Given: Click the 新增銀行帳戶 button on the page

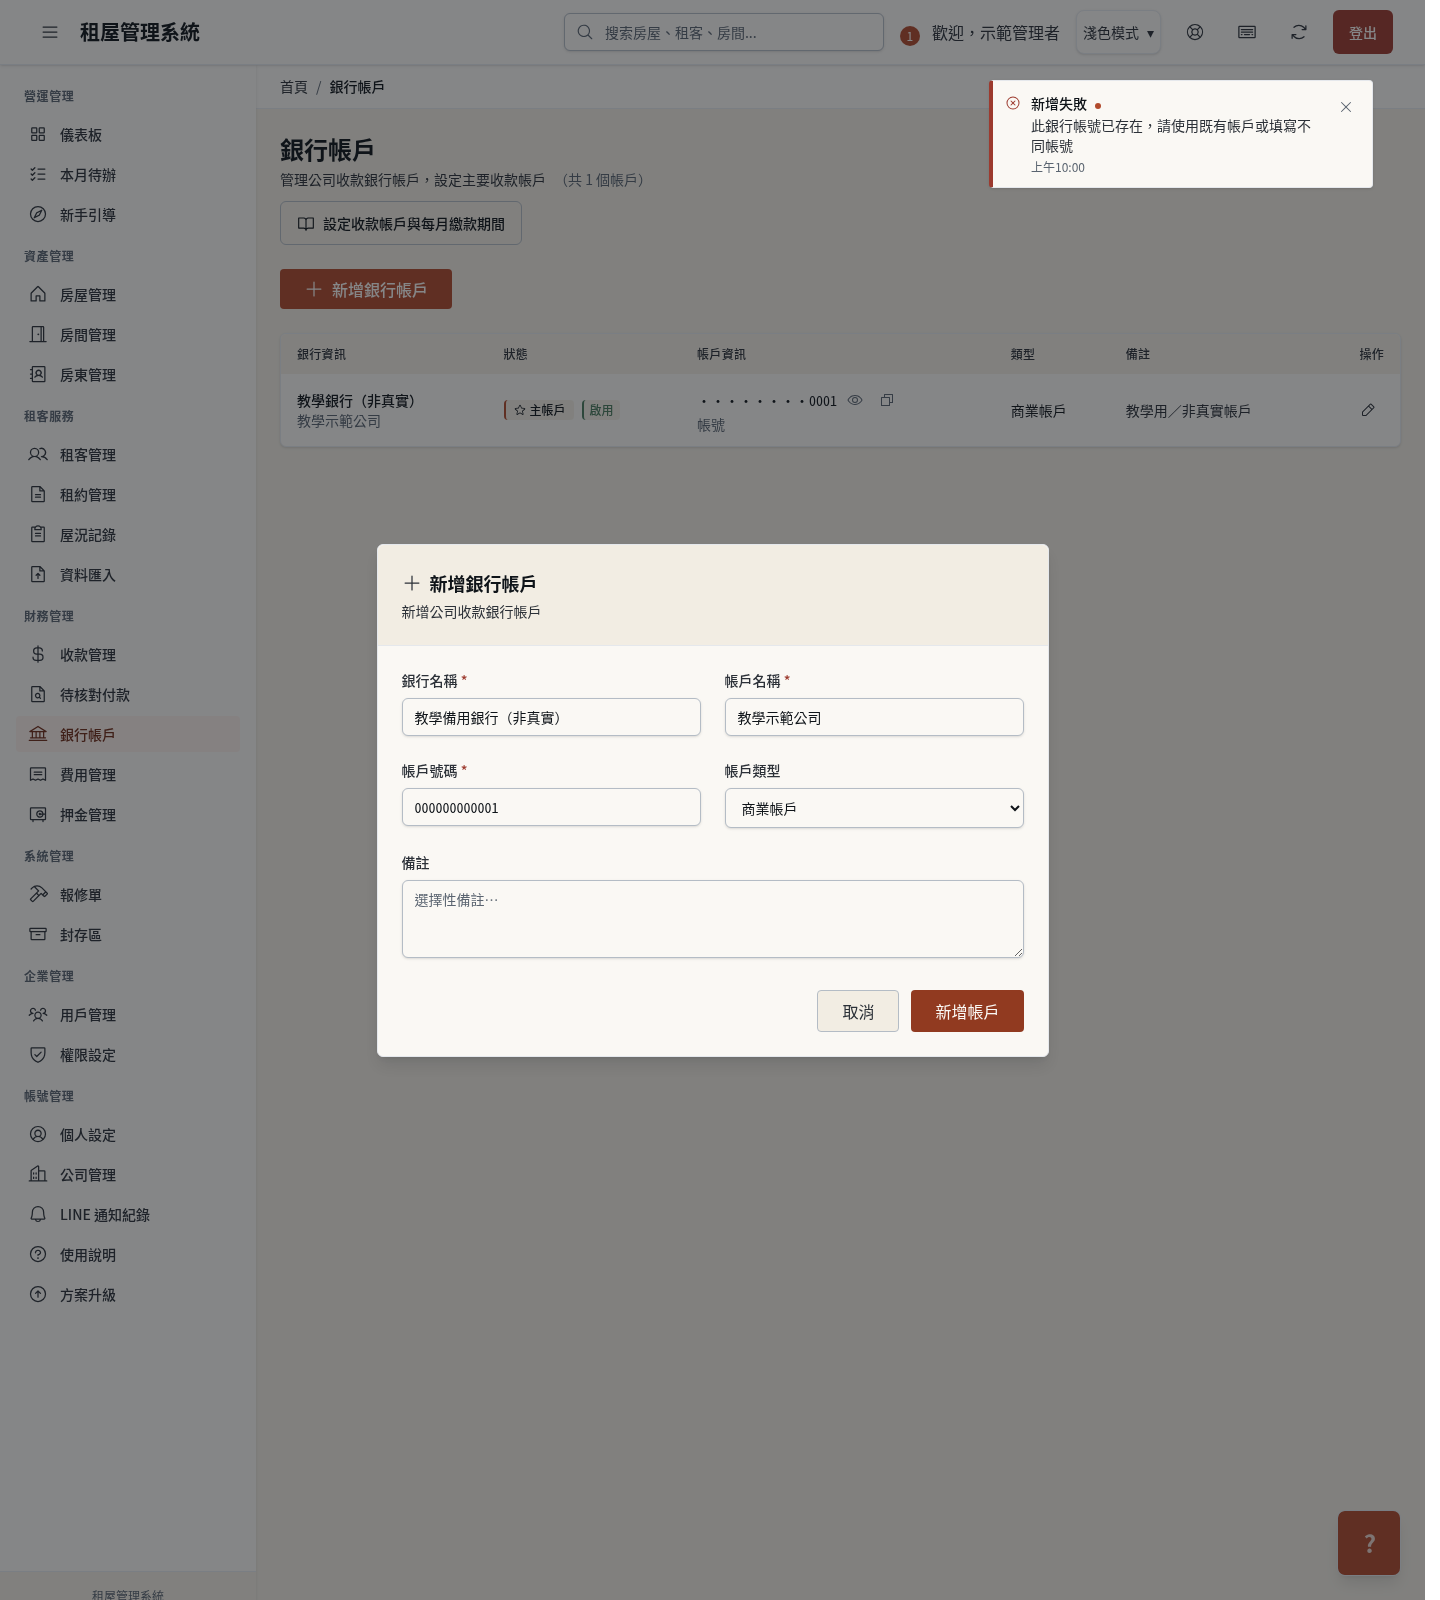Looking at the screenshot, I should [x=366, y=289].
